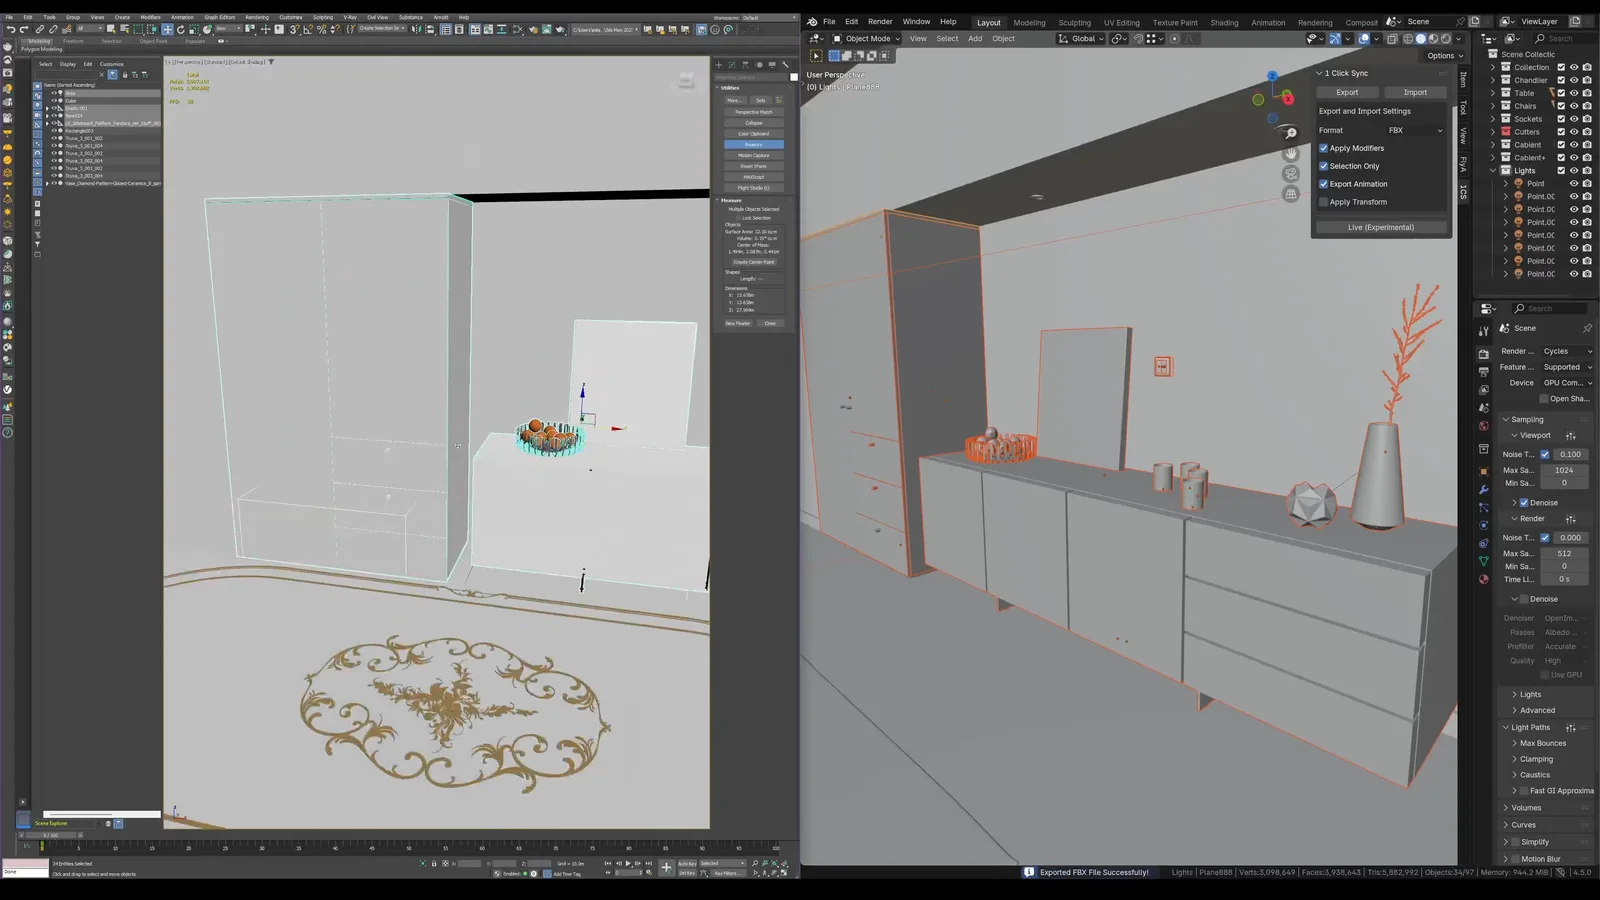Click the Blender logo icon
Screen dimensions: 1600x900
coord(812,21)
